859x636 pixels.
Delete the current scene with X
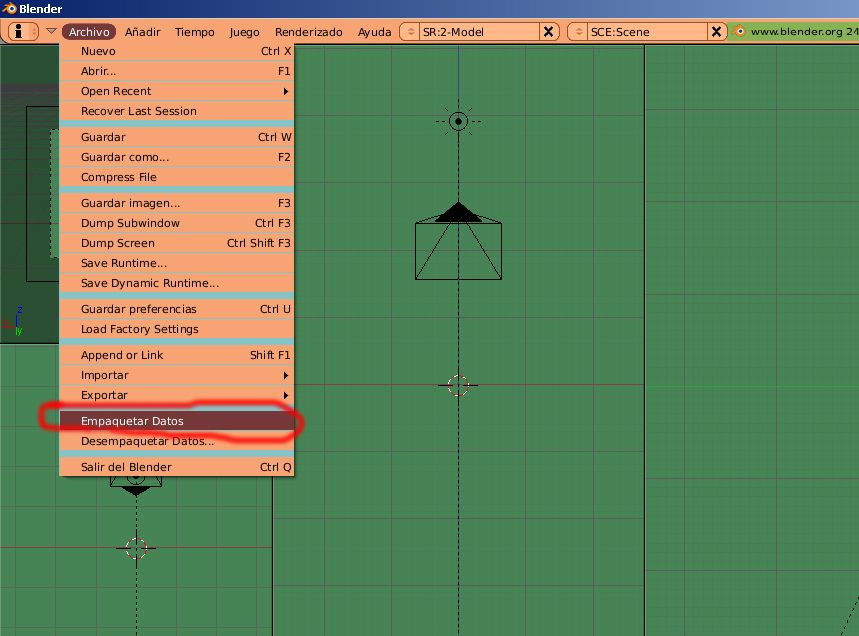[717, 32]
